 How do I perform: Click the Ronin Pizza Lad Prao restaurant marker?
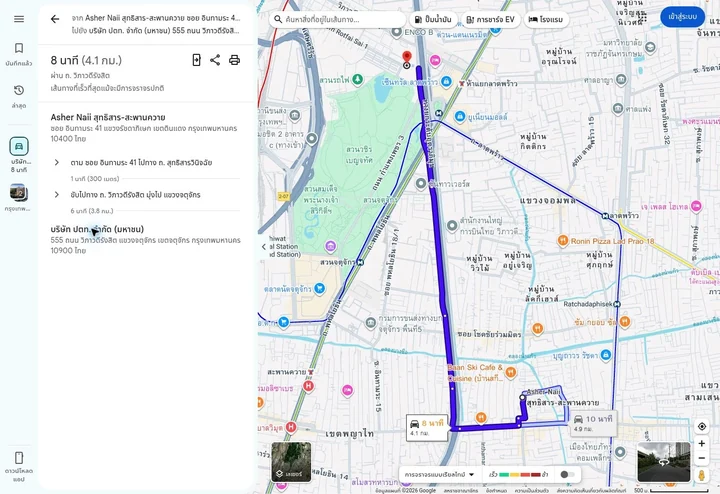point(563,241)
